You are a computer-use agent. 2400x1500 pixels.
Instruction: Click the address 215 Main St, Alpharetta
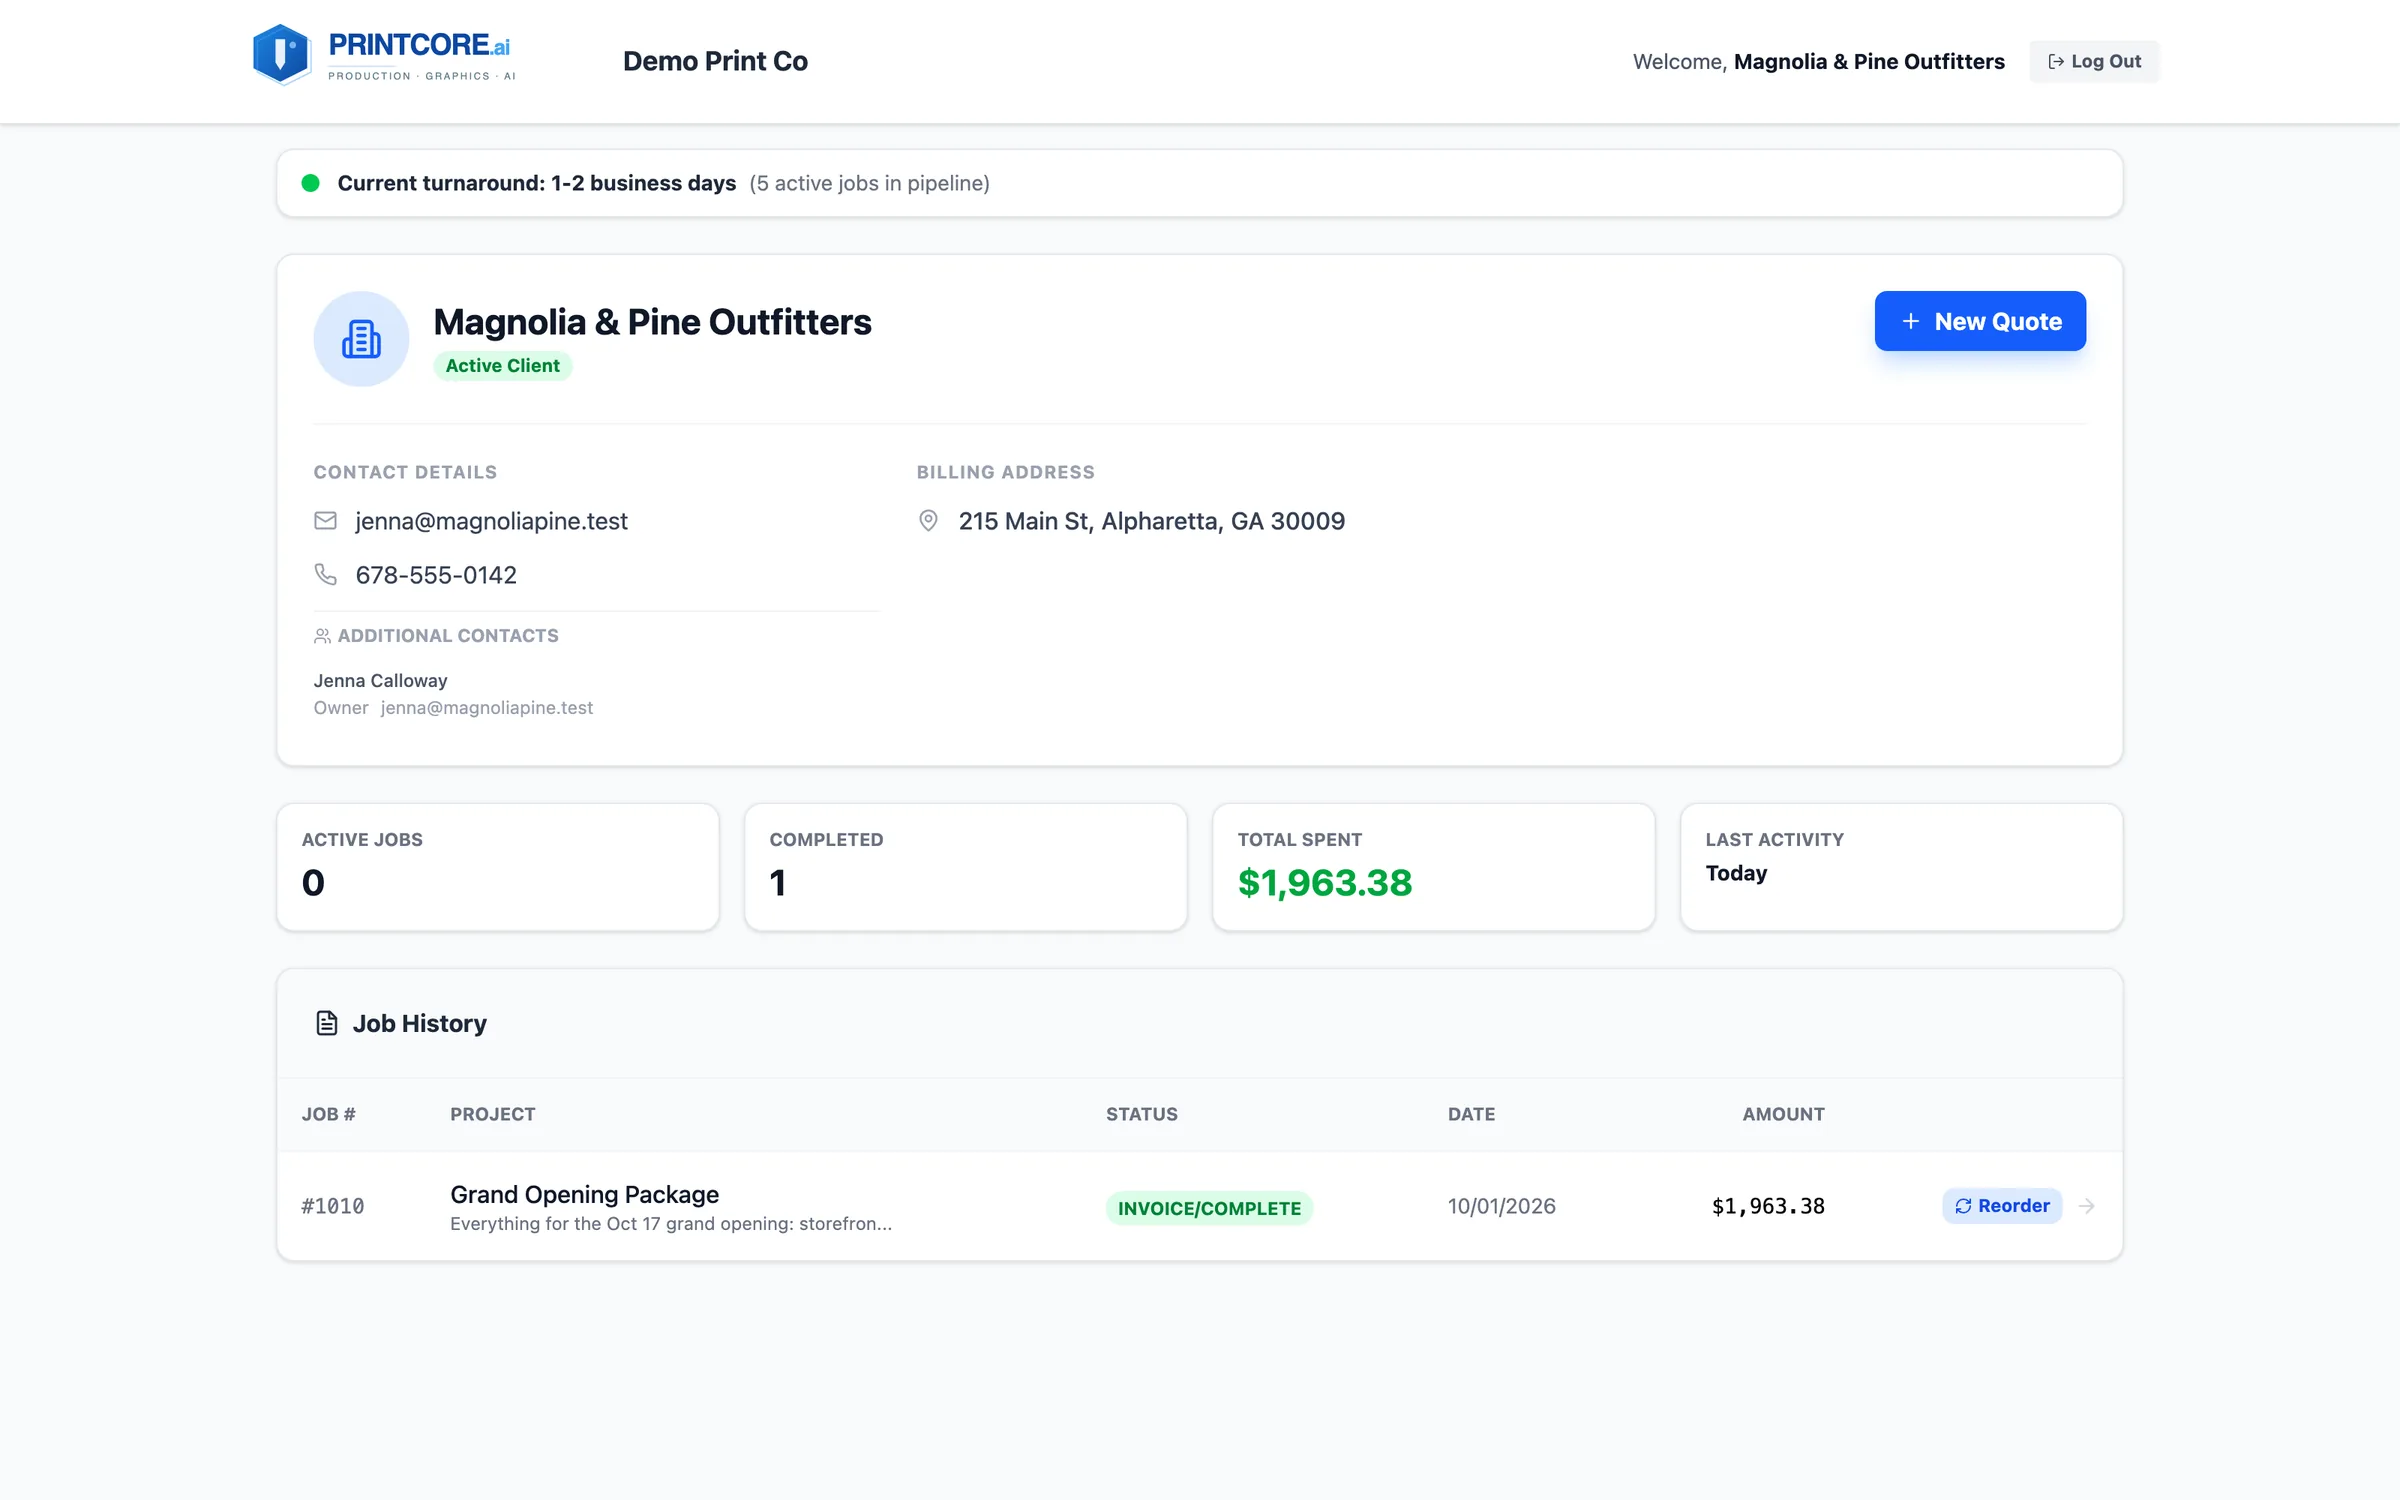(1151, 521)
